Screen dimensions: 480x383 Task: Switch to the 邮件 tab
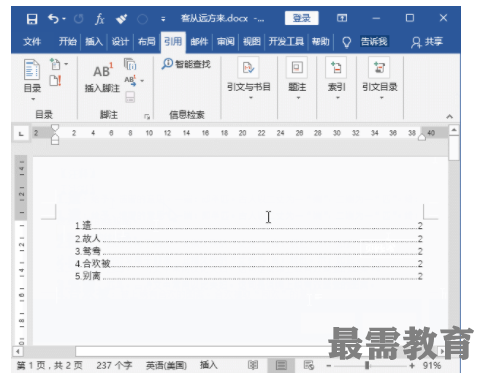(199, 42)
